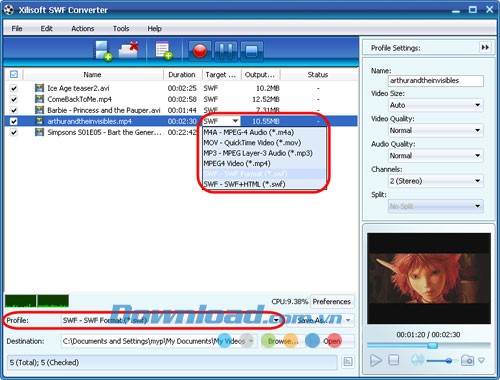
Task: Sort list by Duration column header
Action: pyautogui.click(x=182, y=75)
